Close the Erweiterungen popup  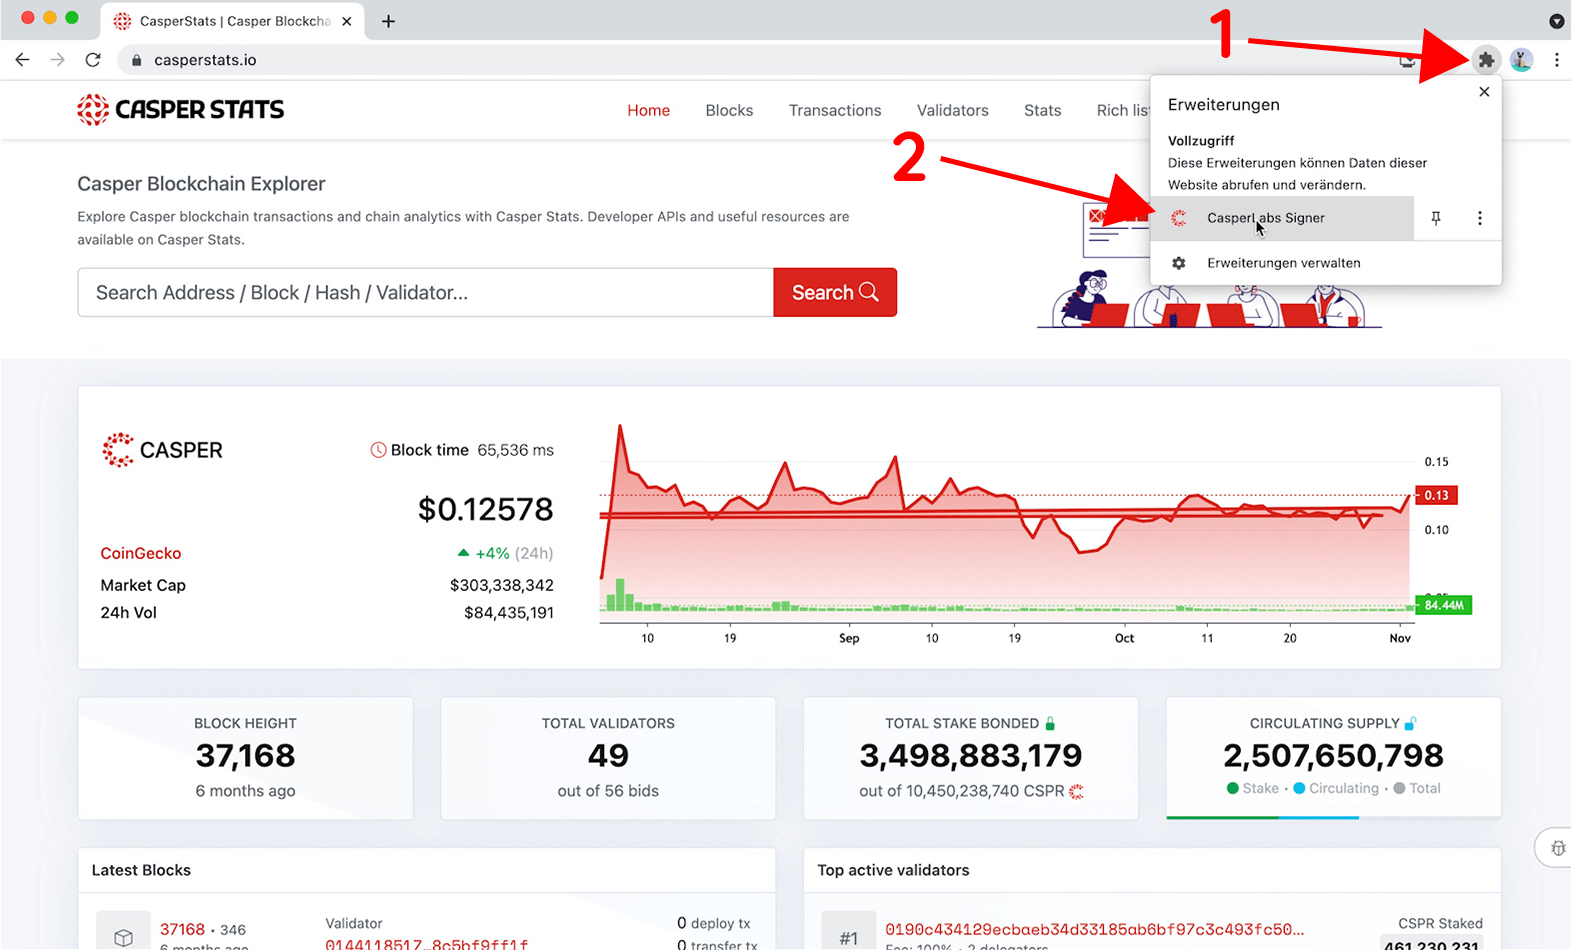point(1484,92)
